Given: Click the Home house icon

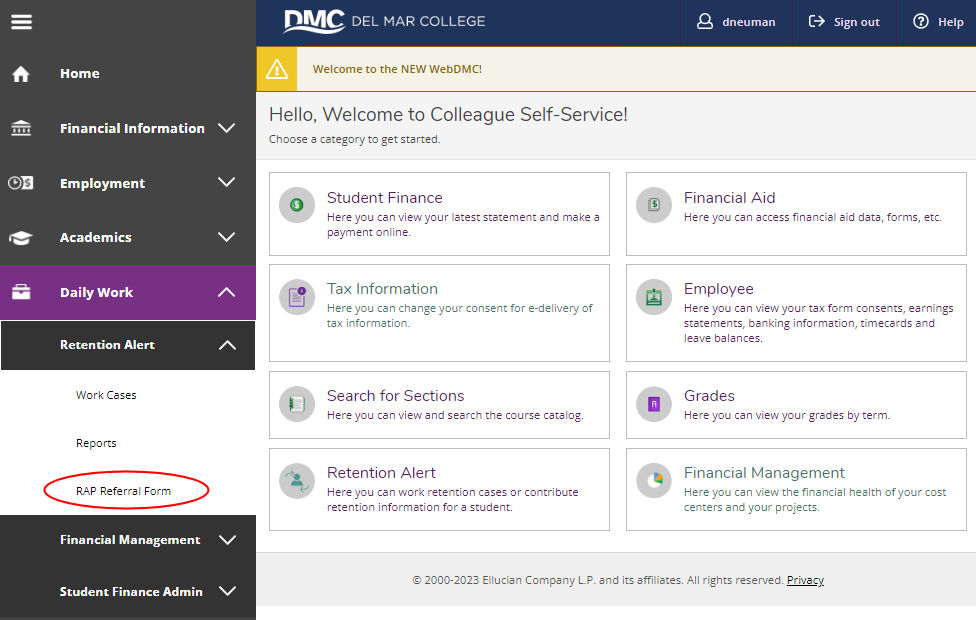Looking at the screenshot, I should pos(21,74).
